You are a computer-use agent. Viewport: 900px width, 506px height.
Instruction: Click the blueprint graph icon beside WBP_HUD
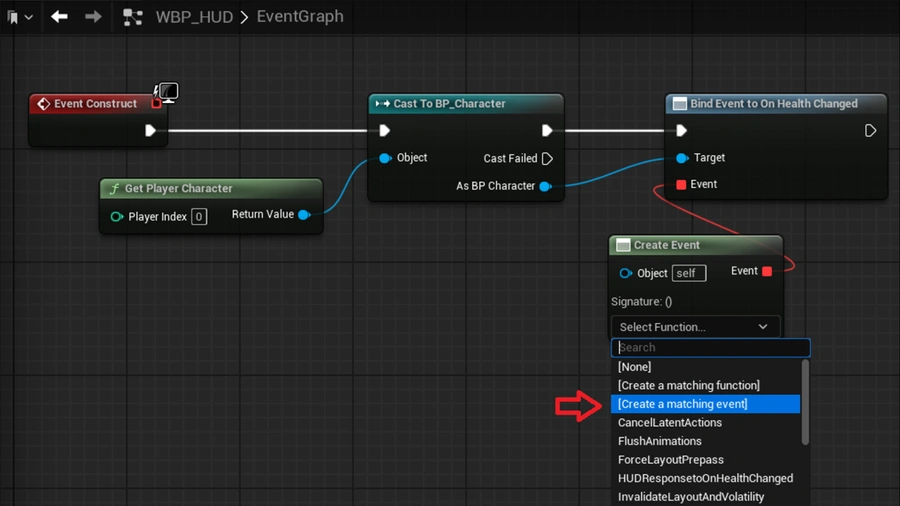pos(133,17)
